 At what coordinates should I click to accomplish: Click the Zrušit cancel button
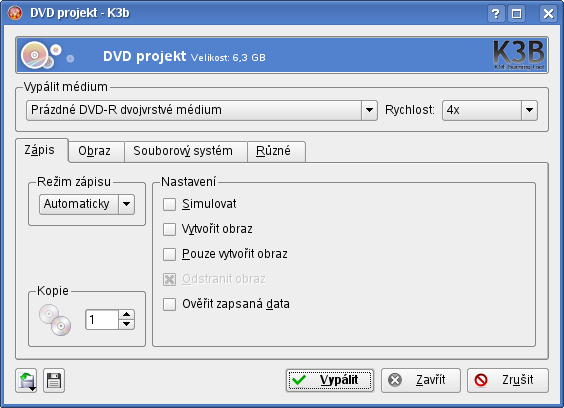coord(508,380)
